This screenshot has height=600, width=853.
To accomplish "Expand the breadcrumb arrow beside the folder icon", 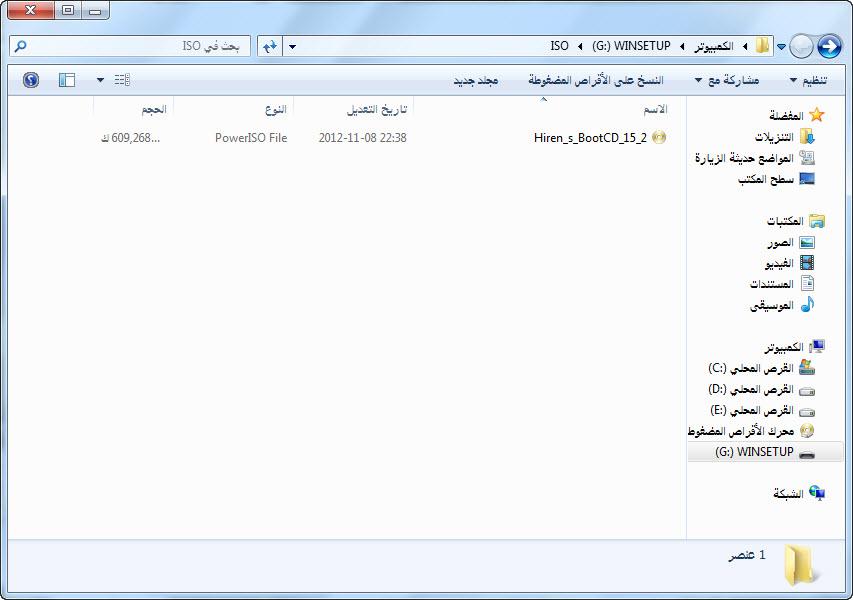I will [x=745, y=46].
